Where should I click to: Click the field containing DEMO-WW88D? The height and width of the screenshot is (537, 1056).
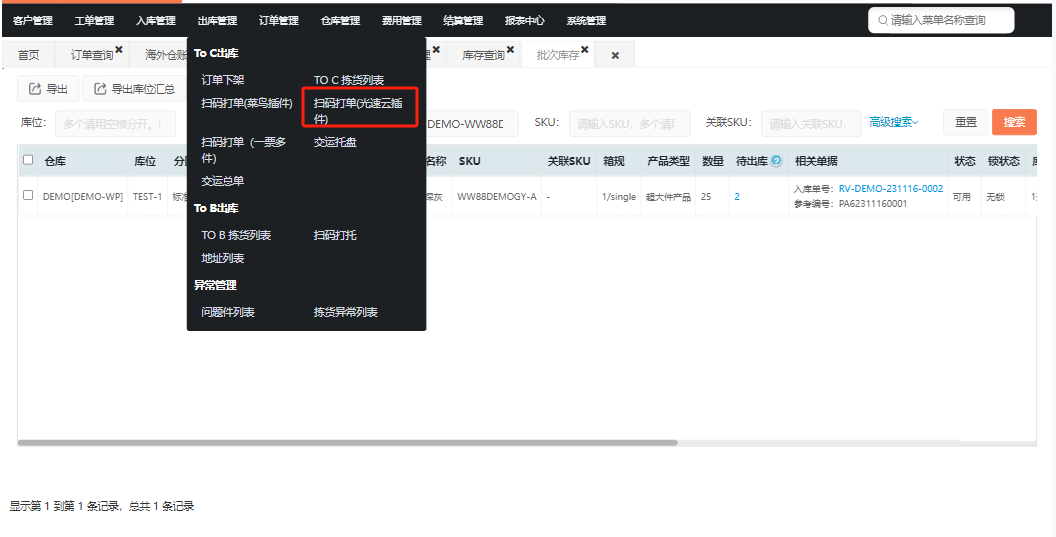pyautogui.click(x=472, y=124)
